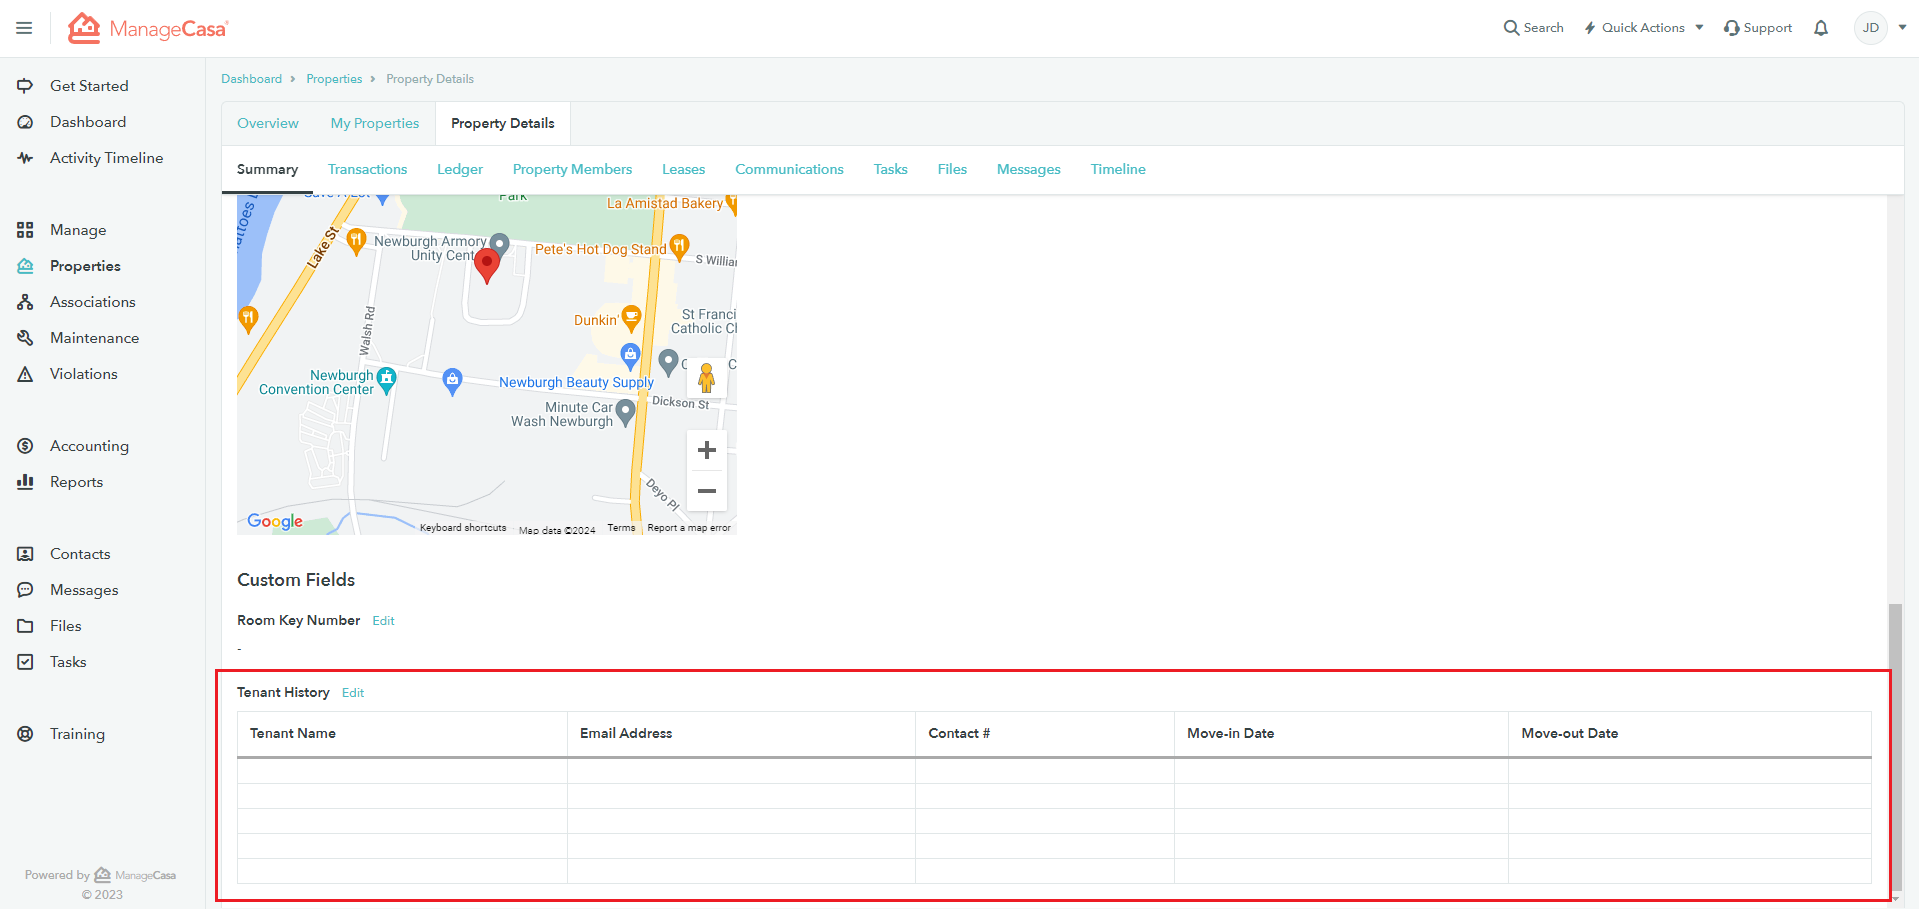Click the Maintenance sidebar label
1919x909 pixels.
pos(94,338)
